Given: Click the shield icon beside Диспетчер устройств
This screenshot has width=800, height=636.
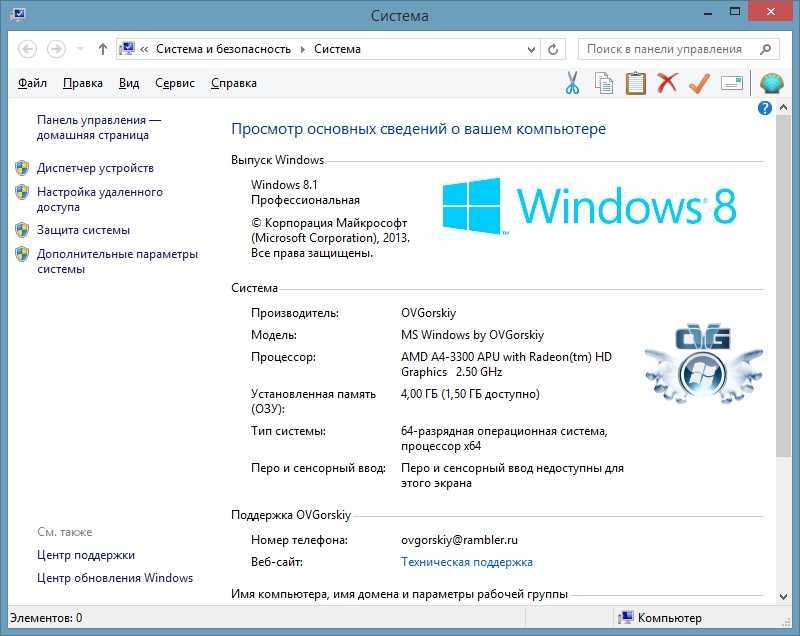Looking at the screenshot, I should click(22, 168).
